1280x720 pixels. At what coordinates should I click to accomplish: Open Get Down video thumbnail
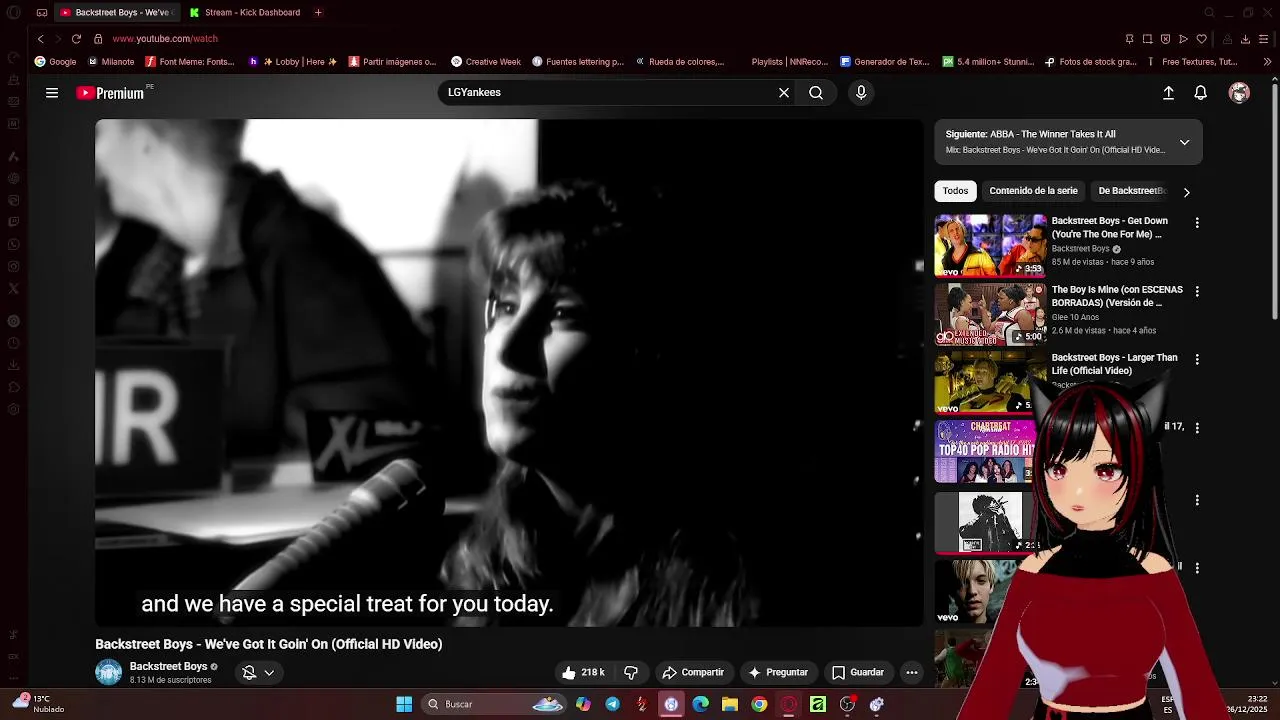pos(990,245)
